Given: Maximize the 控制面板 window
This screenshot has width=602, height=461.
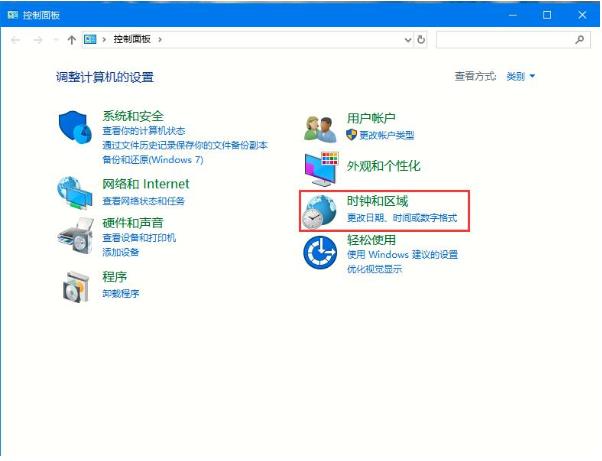Looking at the screenshot, I should (547, 15).
